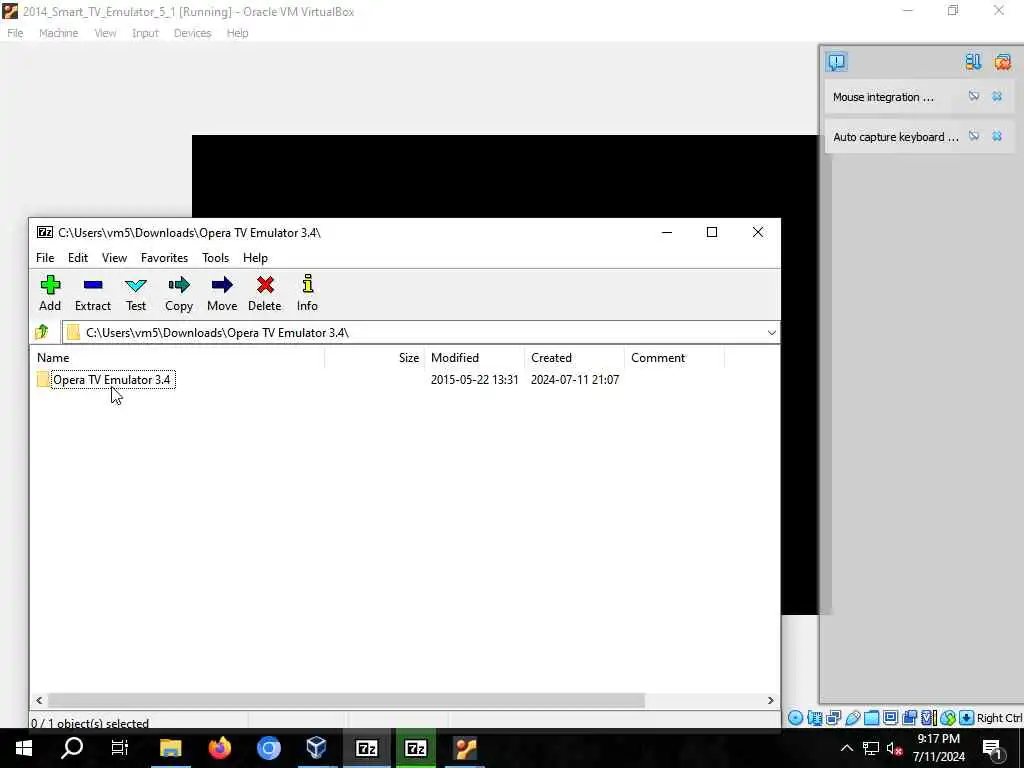Click the red Delete toolbar button
Viewport: 1024px width, 768px height.
click(264, 293)
